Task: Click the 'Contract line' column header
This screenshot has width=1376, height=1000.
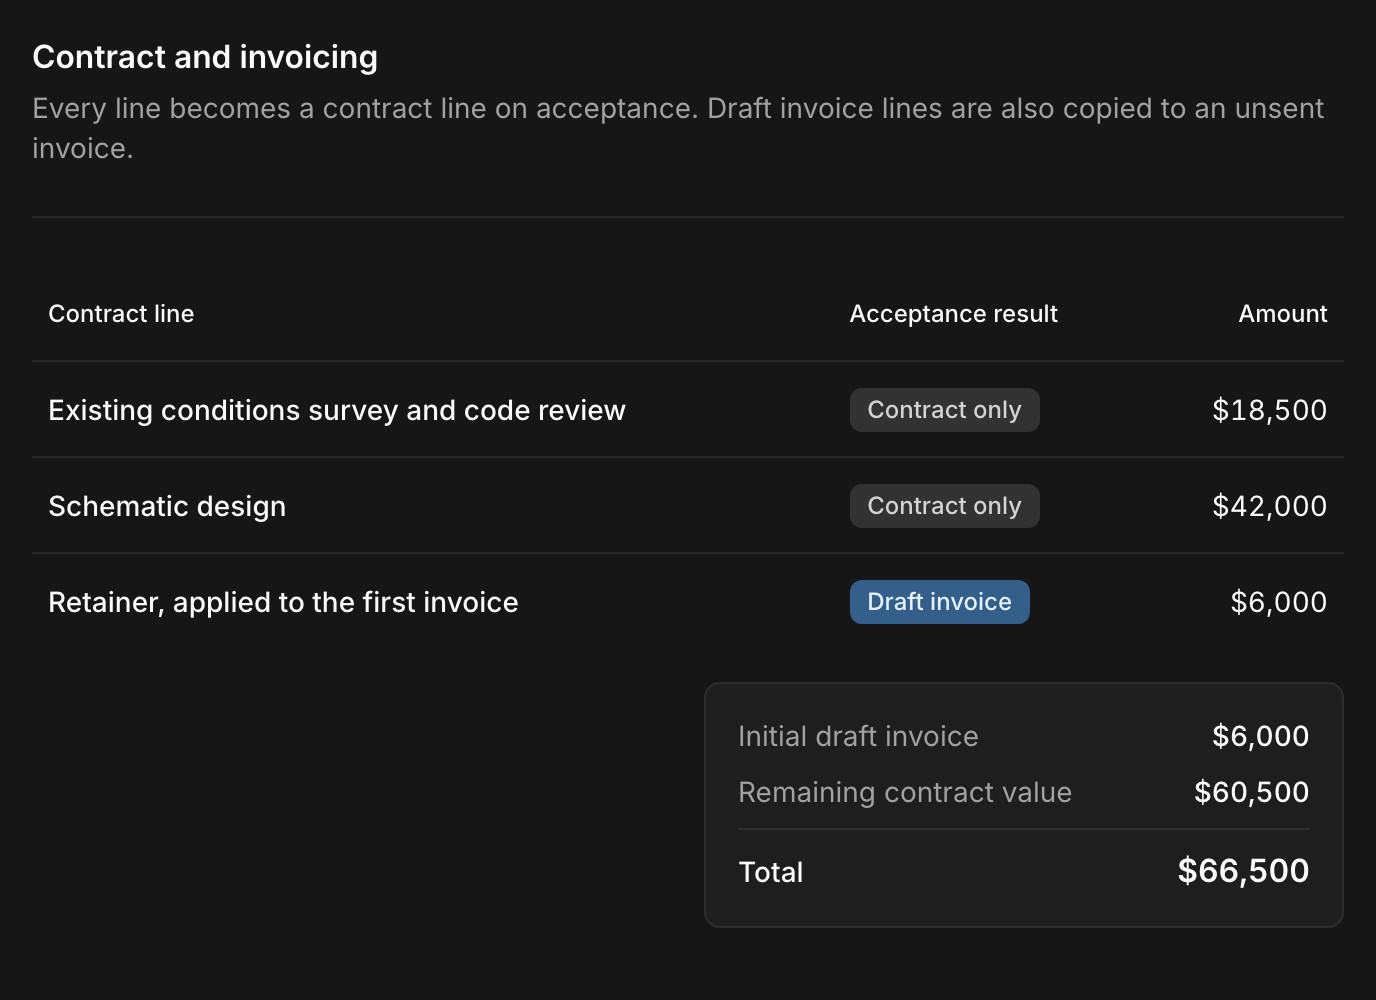Action: [121, 314]
